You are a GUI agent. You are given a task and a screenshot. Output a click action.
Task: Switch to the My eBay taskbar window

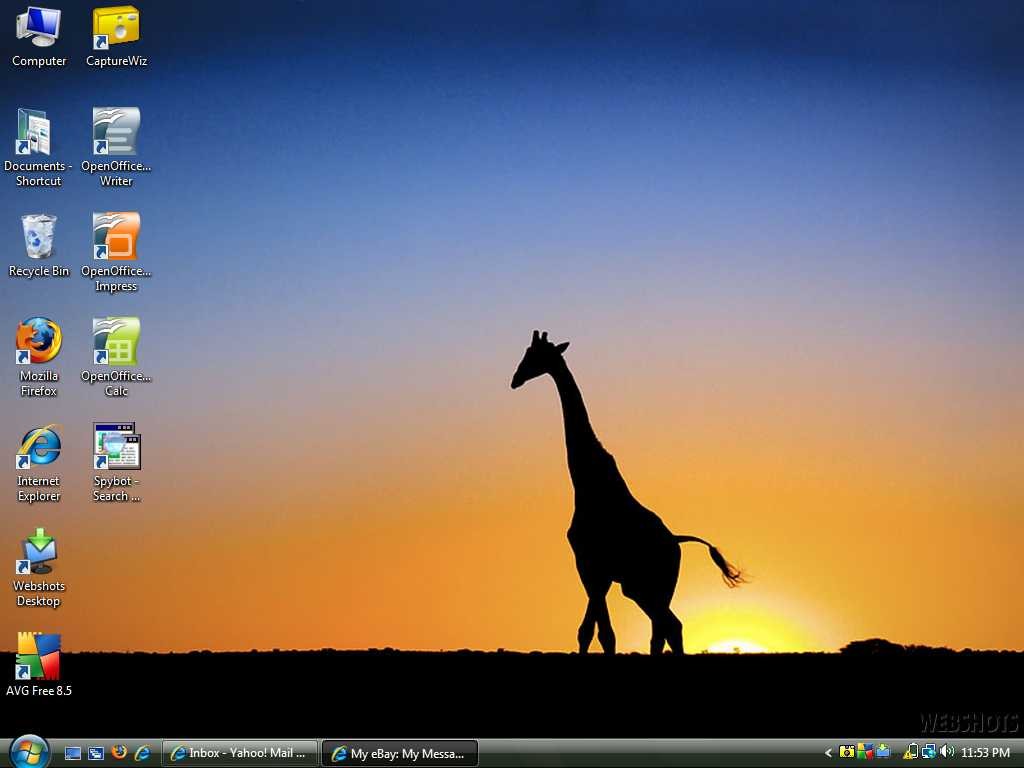[x=400, y=753]
